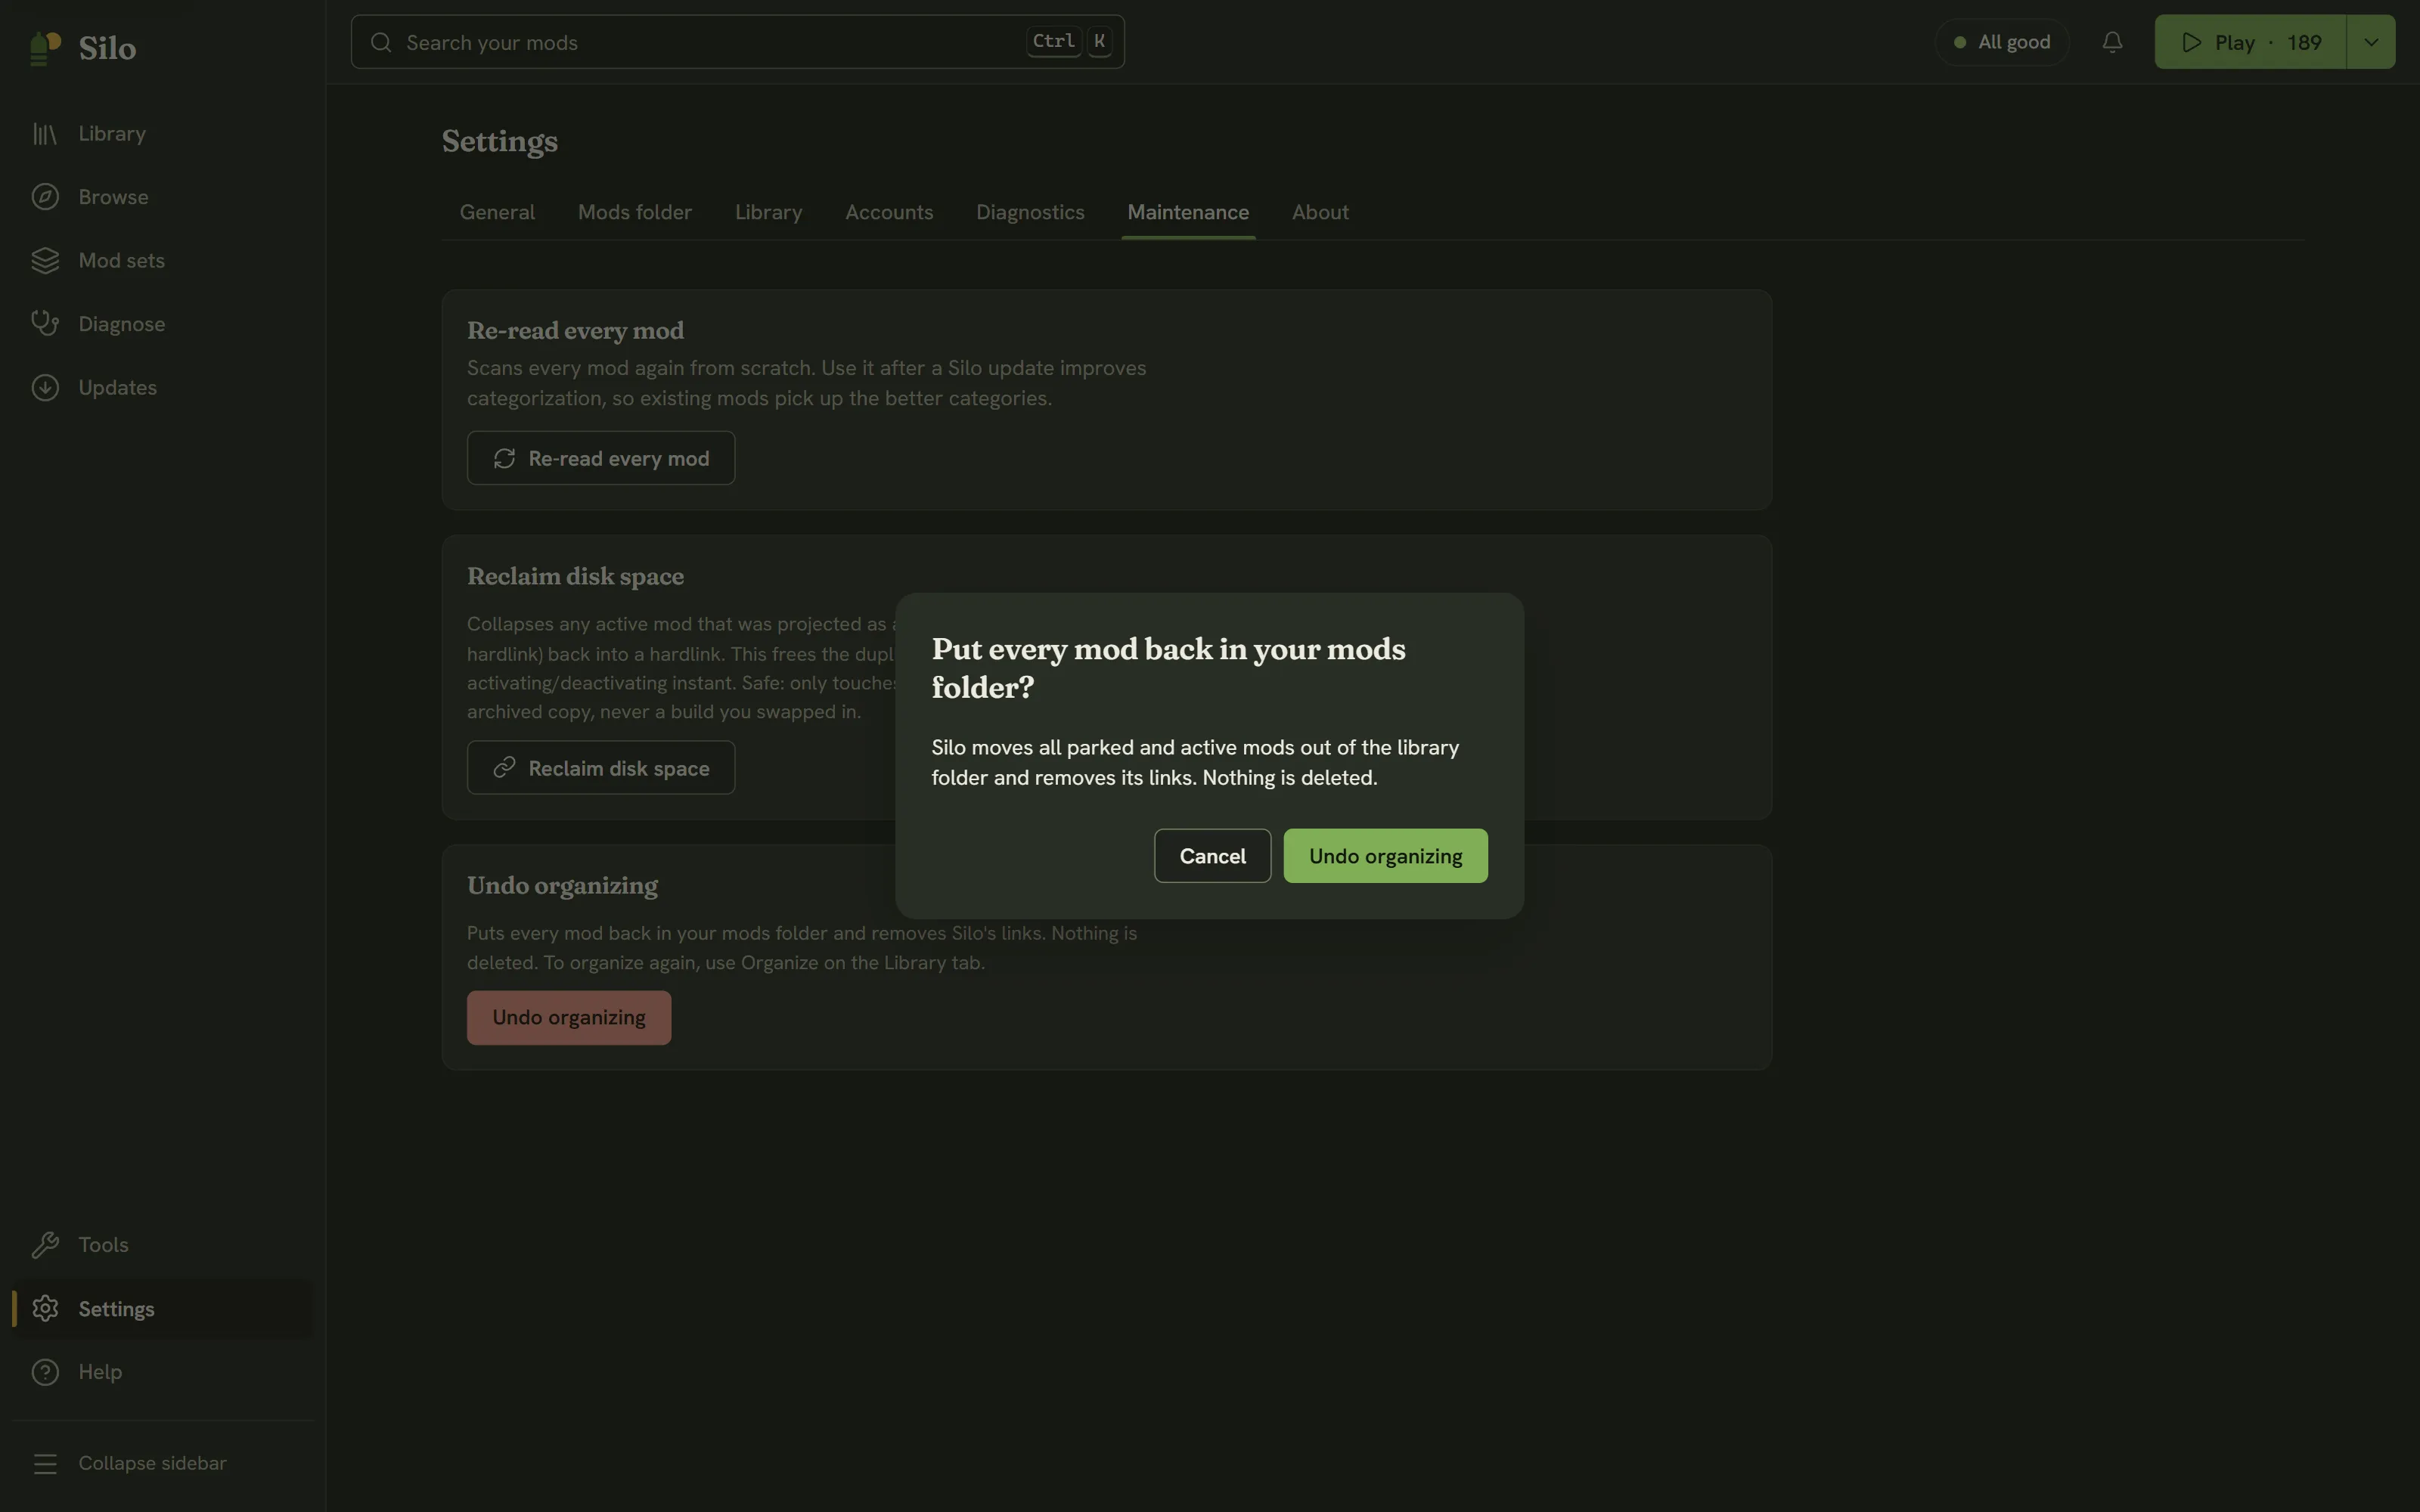The height and width of the screenshot is (1512, 2420).
Task: Switch to the General tab
Action: [497, 212]
